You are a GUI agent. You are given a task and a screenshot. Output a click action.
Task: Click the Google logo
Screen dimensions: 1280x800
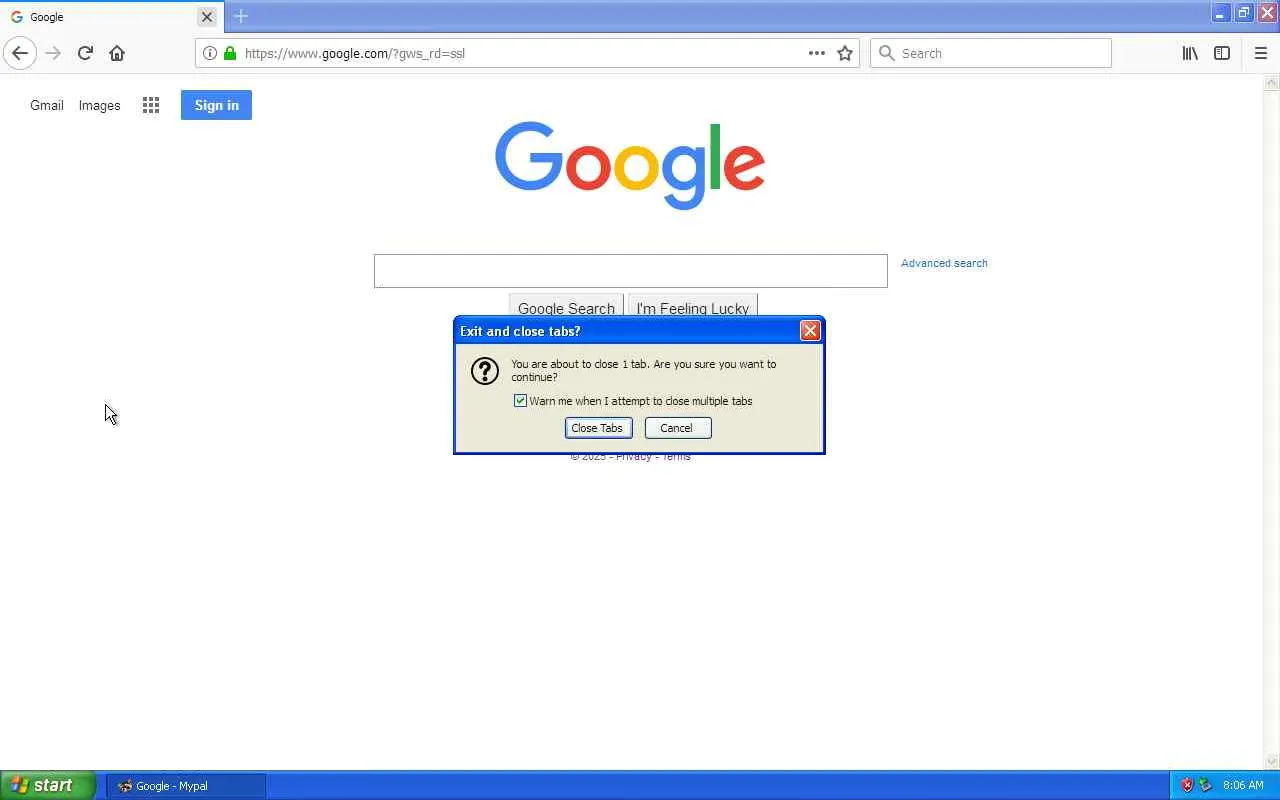click(x=630, y=165)
